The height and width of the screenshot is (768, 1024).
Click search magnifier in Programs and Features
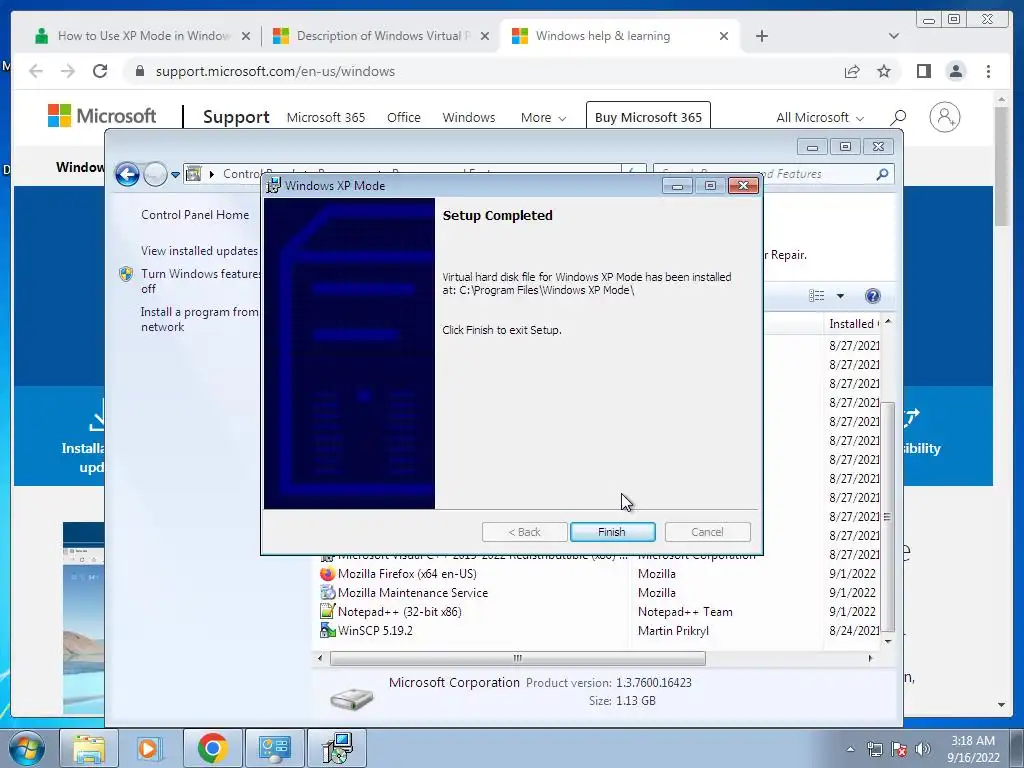(x=882, y=174)
